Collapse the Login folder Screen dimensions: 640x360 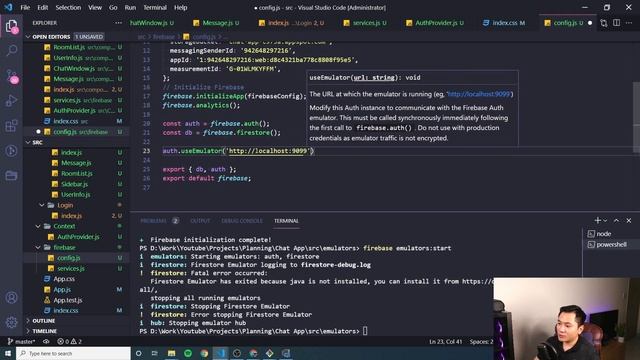pos(65,205)
